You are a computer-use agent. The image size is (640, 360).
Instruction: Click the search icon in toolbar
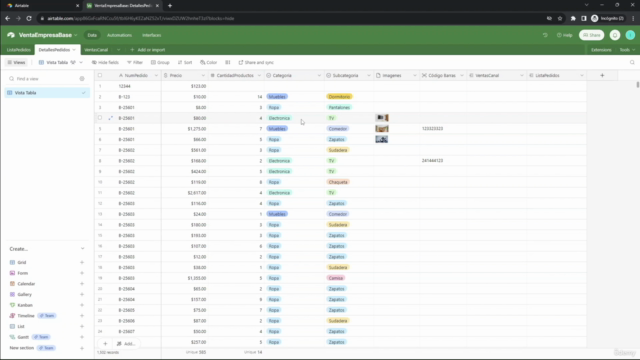pos(632,62)
